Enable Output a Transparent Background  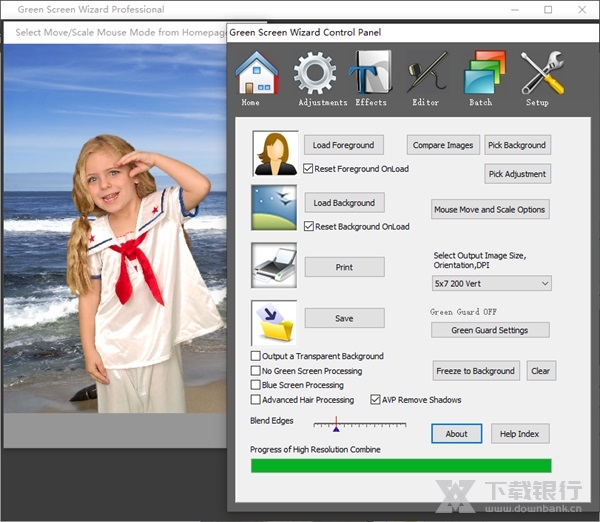point(256,356)
